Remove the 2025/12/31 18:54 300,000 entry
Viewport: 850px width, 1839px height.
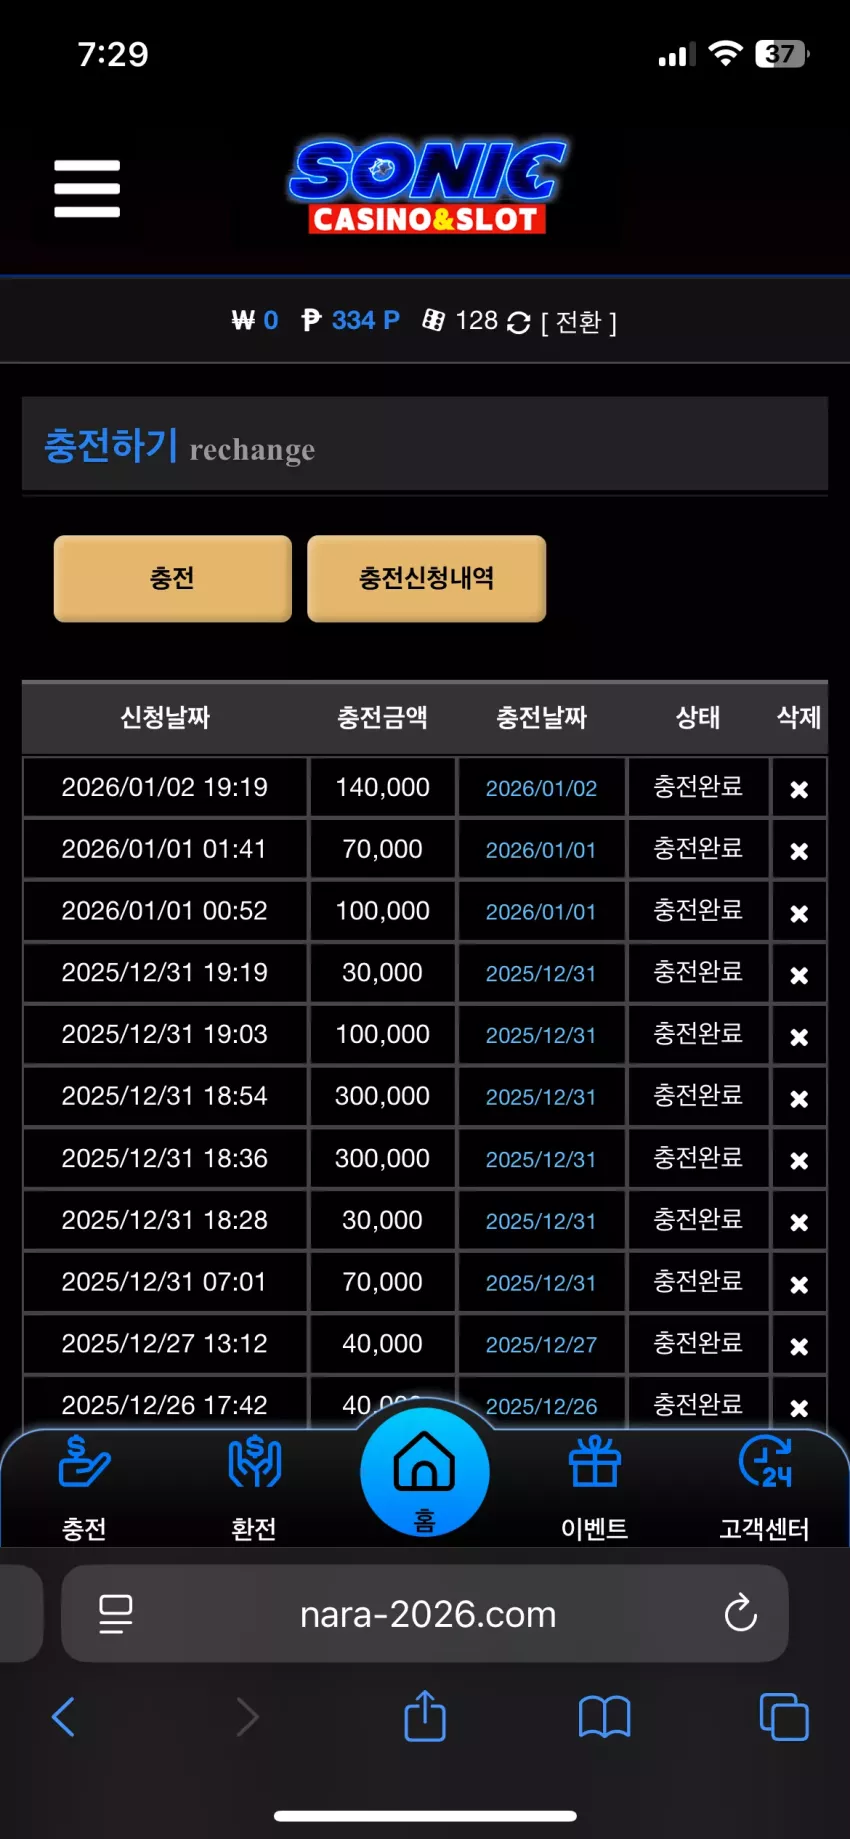[799, 1098]
